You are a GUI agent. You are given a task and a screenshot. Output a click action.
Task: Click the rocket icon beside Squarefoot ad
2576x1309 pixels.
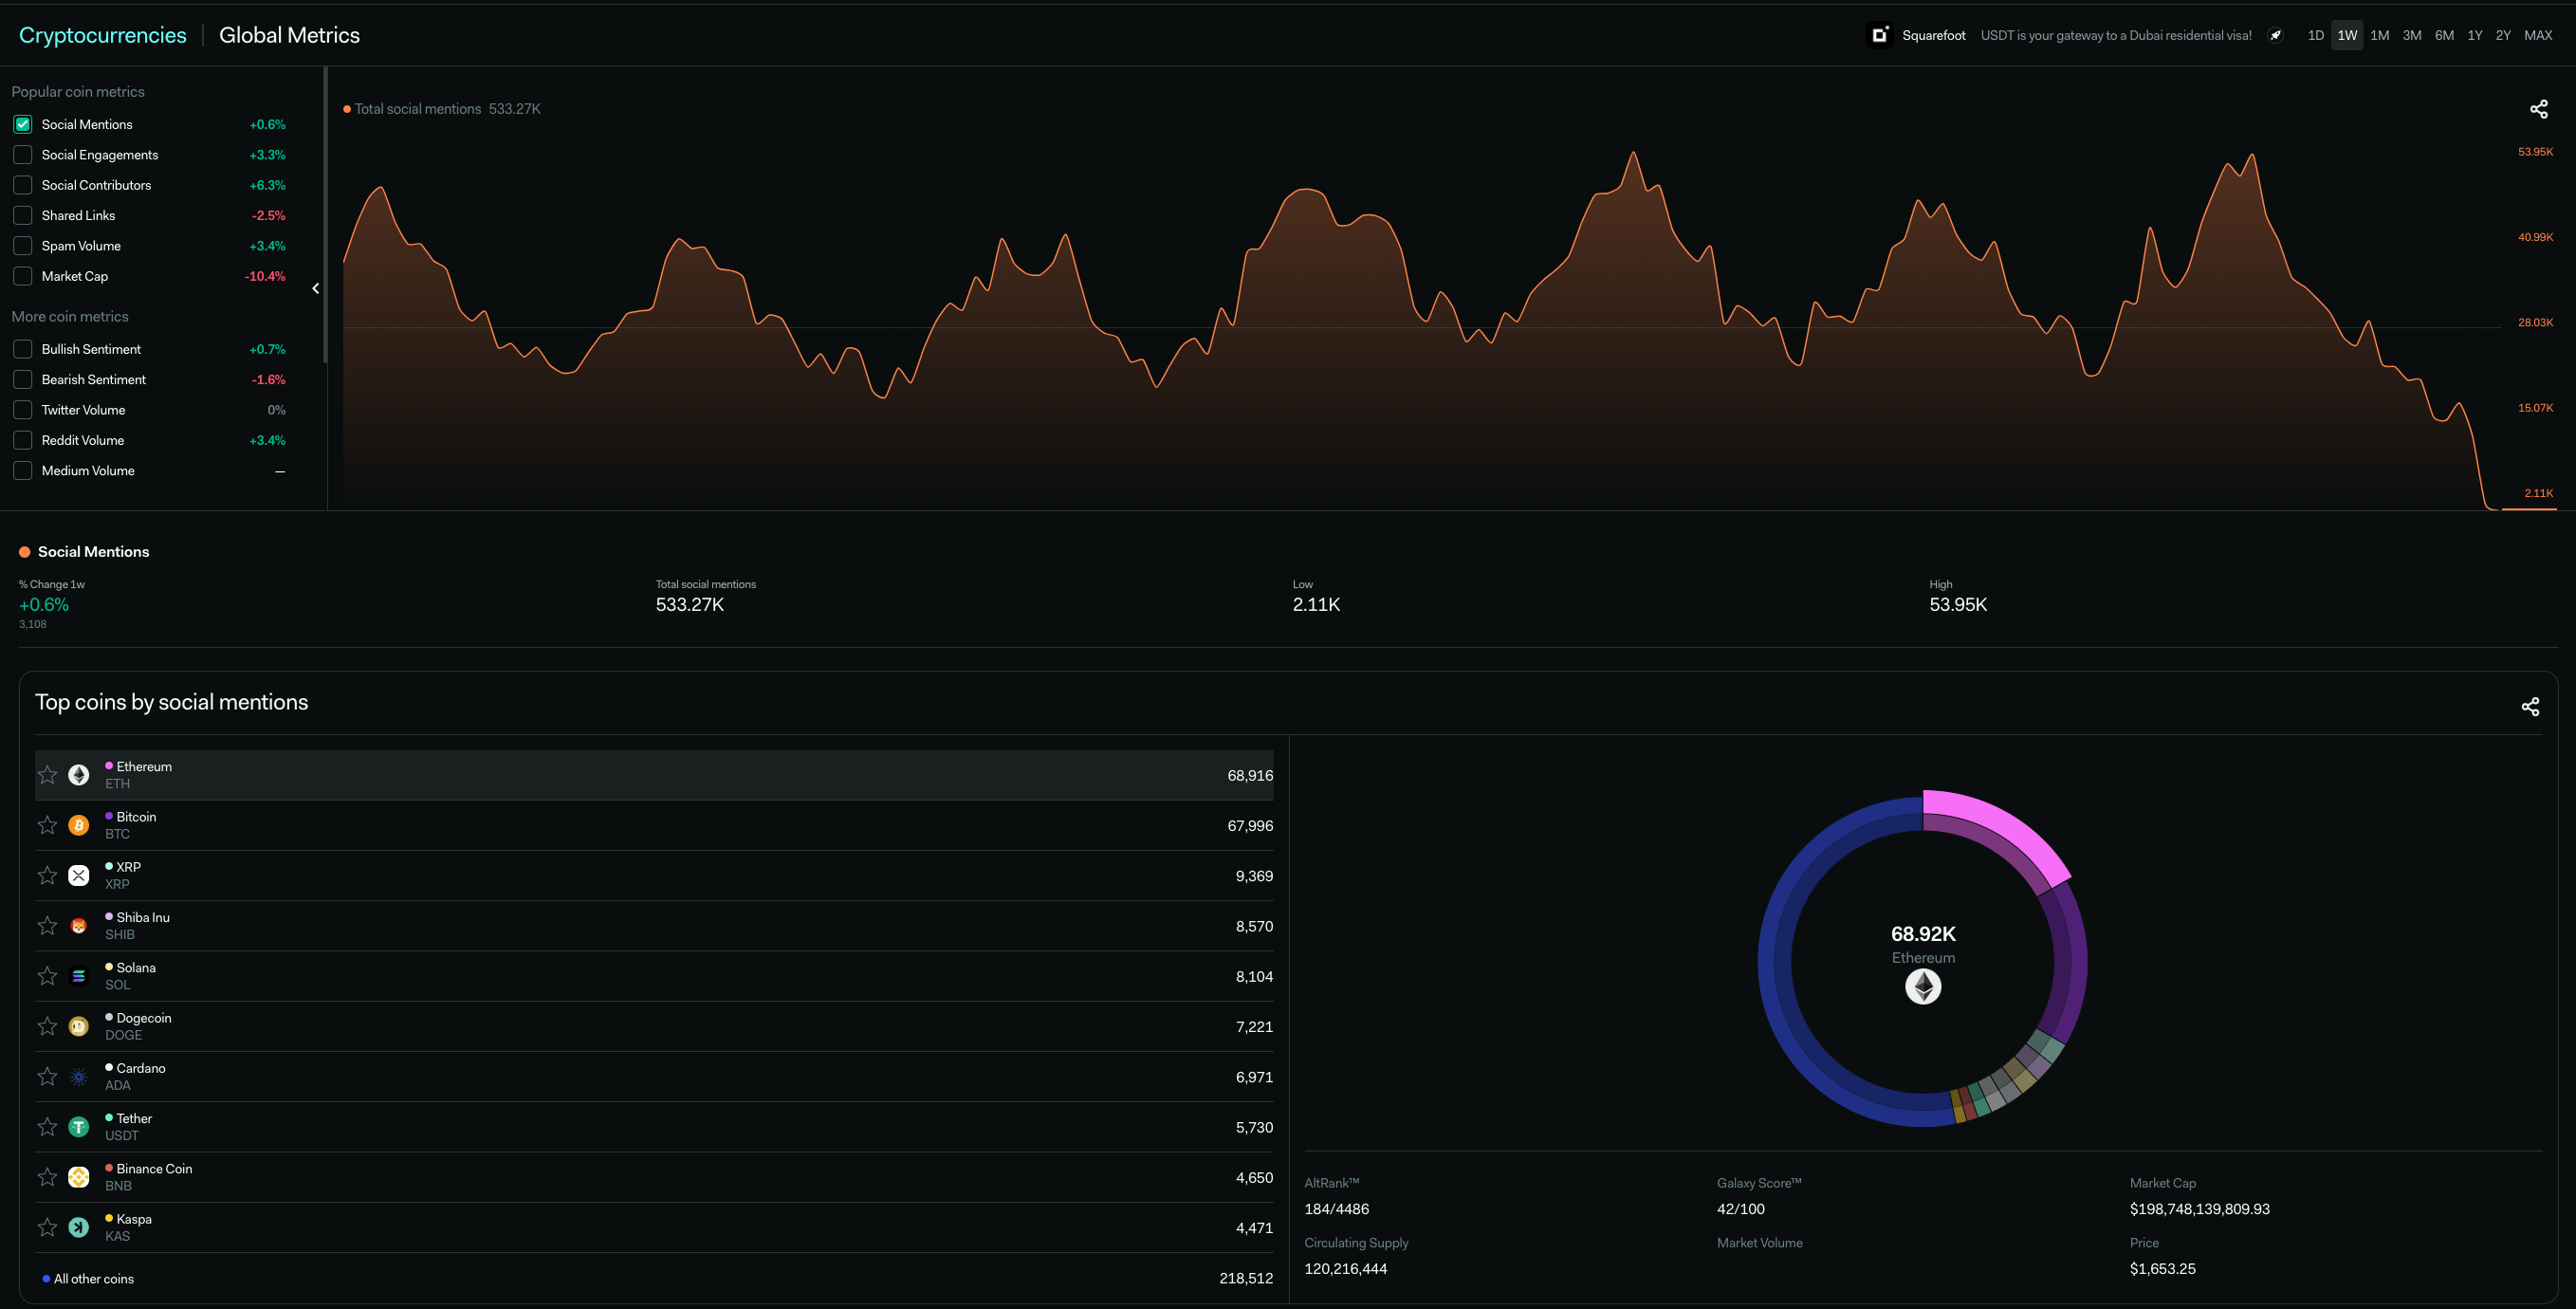click(x=2275, y=35)
